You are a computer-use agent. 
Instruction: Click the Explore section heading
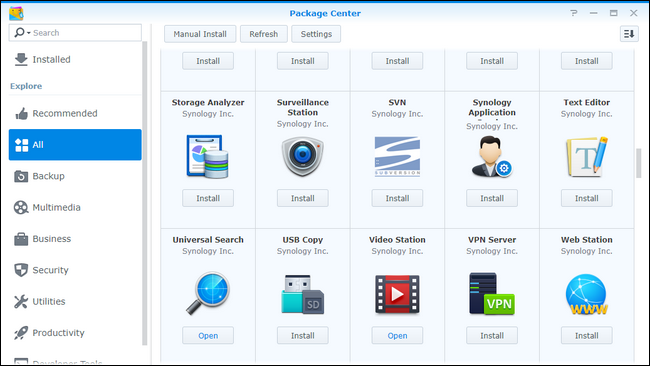[x=26, y=86]
